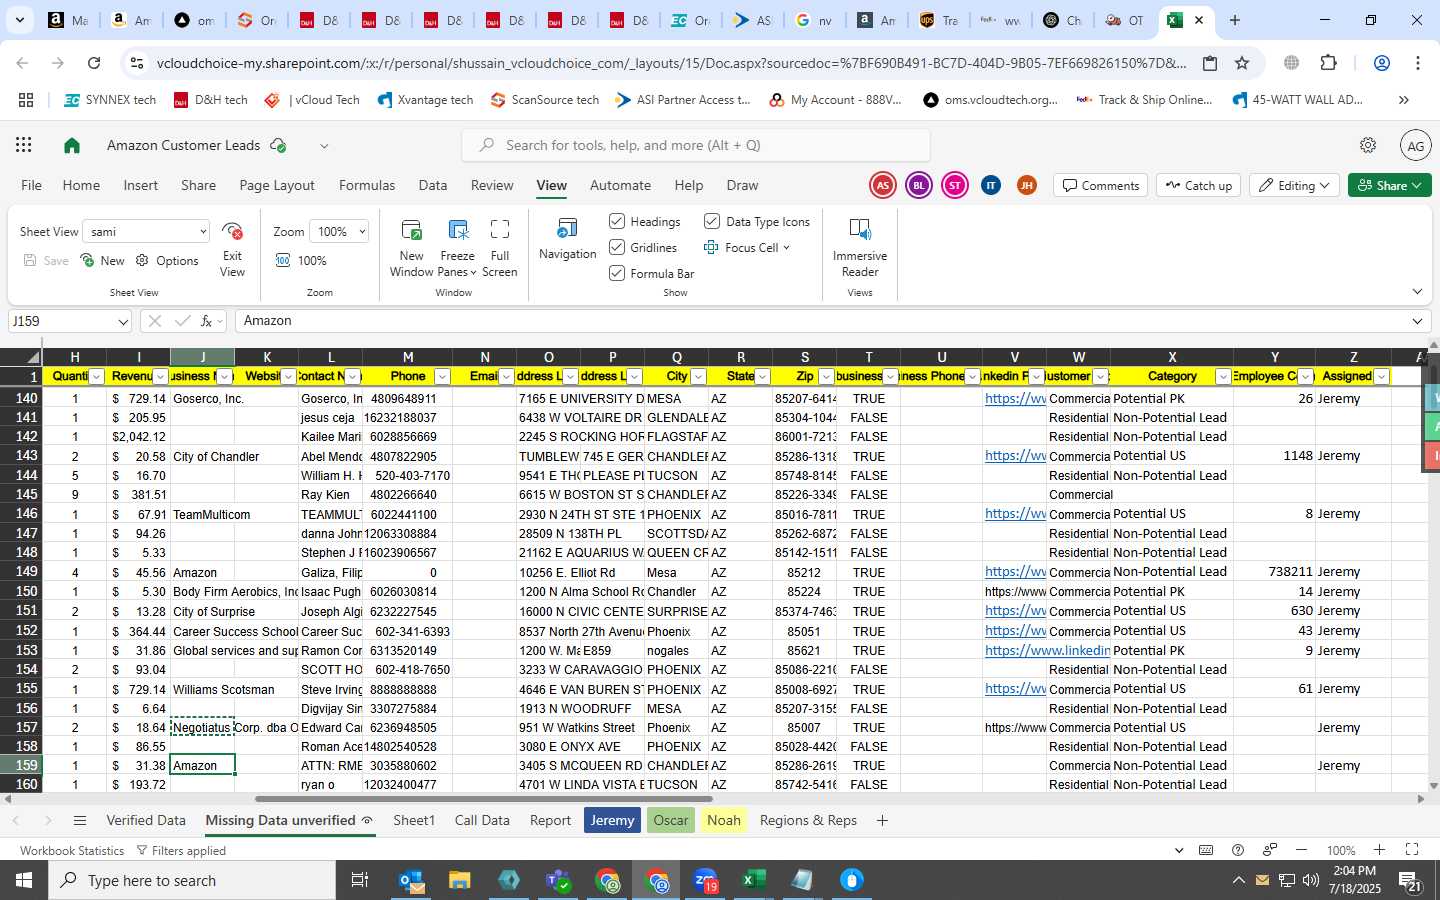Viewport: 1440px width, 900px height.
Task: Click Exit View icon in Sheet View
Action: click(x=232, y=233)
